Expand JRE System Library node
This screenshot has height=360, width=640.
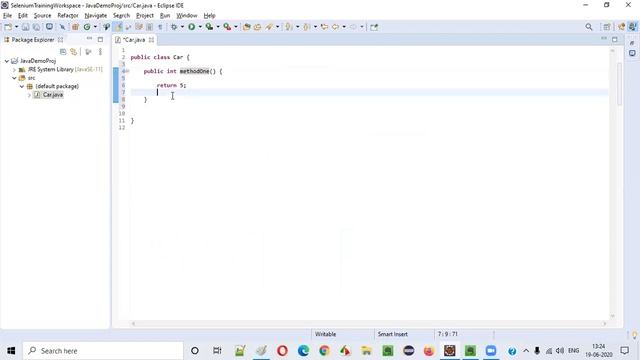click(14, 70)
